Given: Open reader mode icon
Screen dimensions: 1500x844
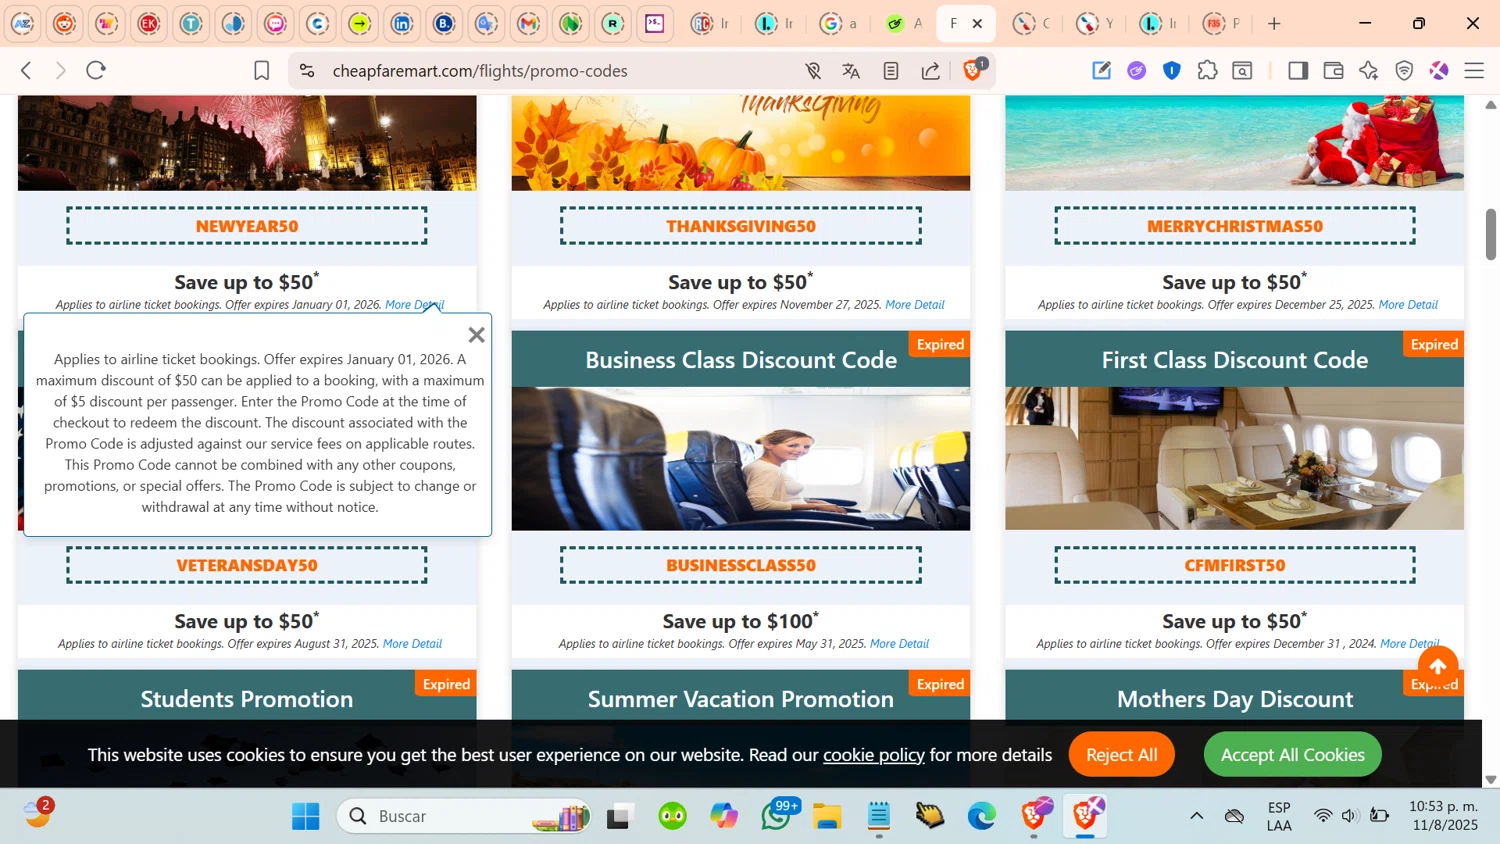Looking at the screenshot, I should pyautogui.click(x=891, y=70).
